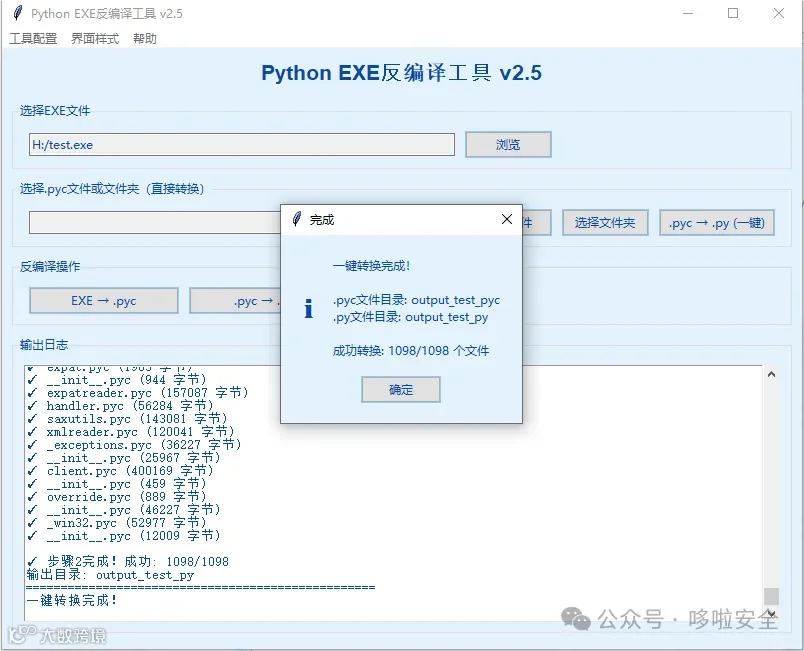
Task: Click the log line __init__.pyc (12009 字节)
Action: pos(125,536)
